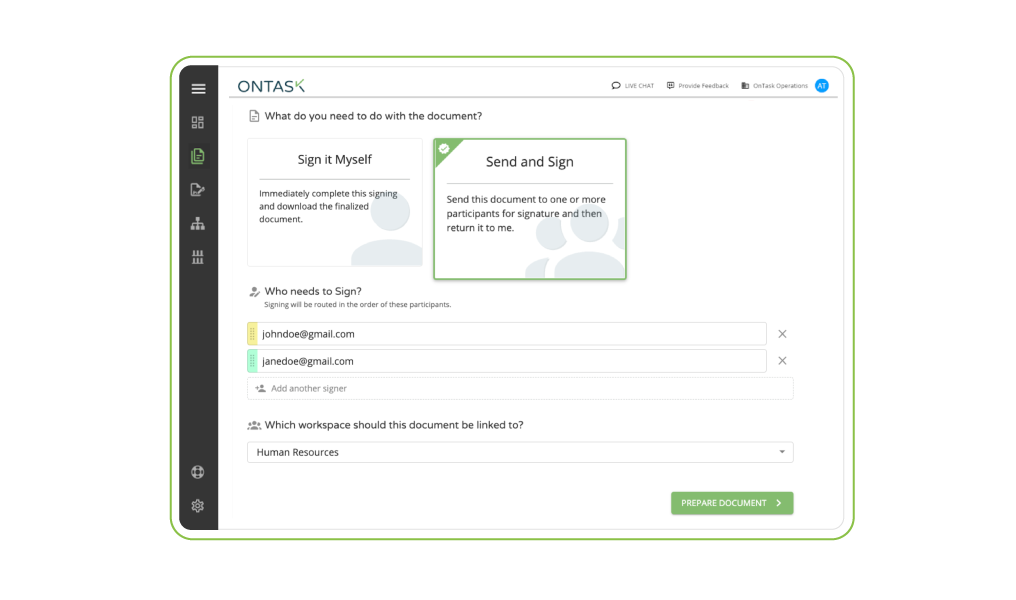Click Provide Feedback in the header

pyautogui.click(x=697, y=86)
